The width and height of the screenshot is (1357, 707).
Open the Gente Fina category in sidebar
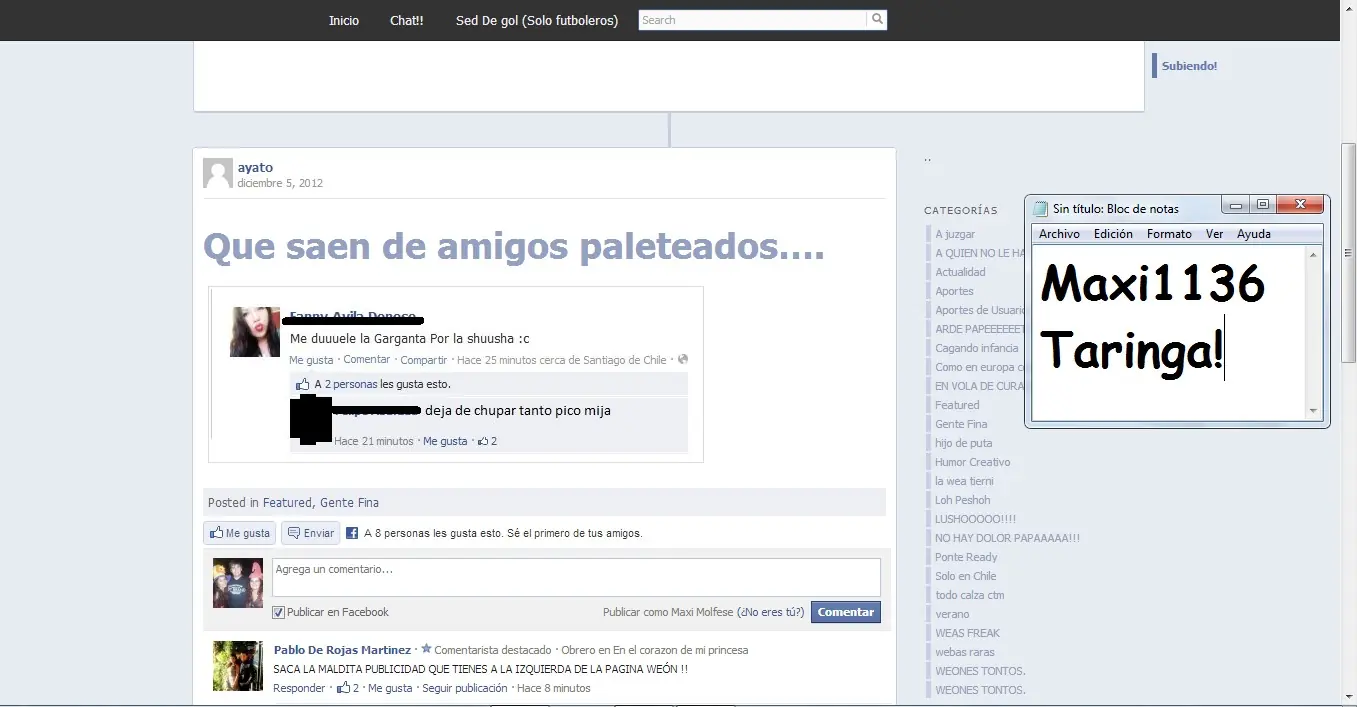point(961,424)
